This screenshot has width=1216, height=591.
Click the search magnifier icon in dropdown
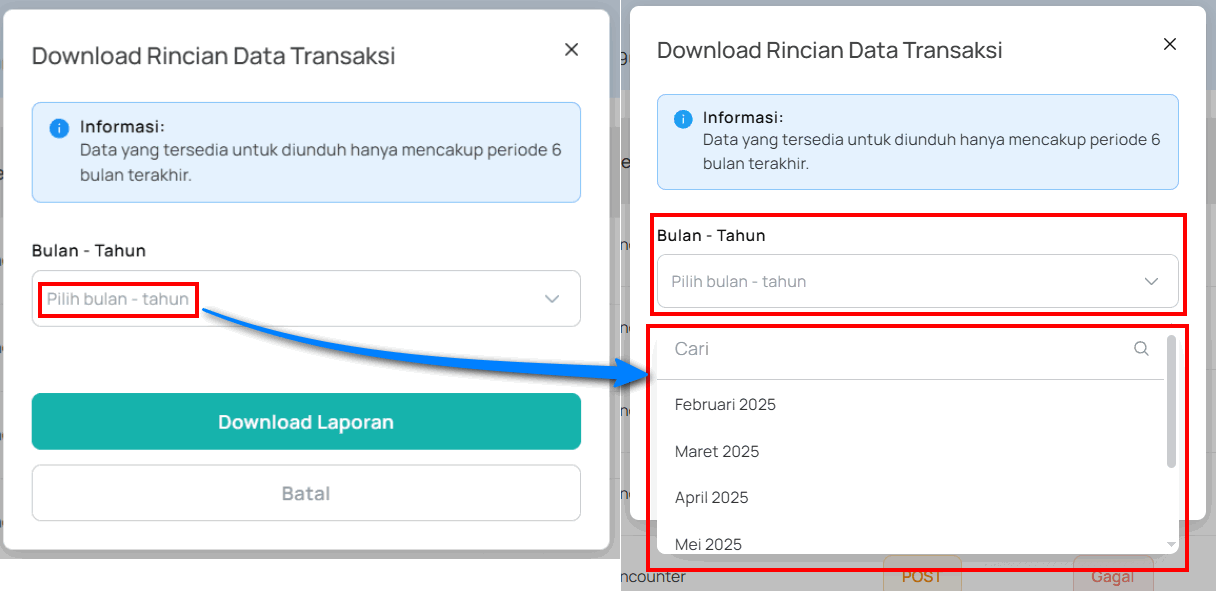(x=1141, y=349)
